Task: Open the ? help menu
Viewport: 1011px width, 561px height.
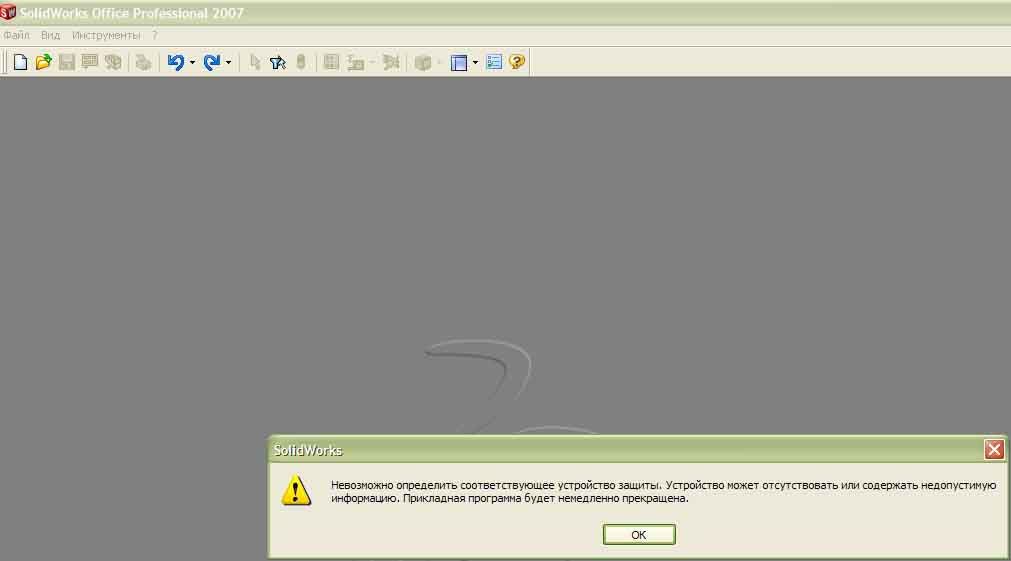Action: 155,35
